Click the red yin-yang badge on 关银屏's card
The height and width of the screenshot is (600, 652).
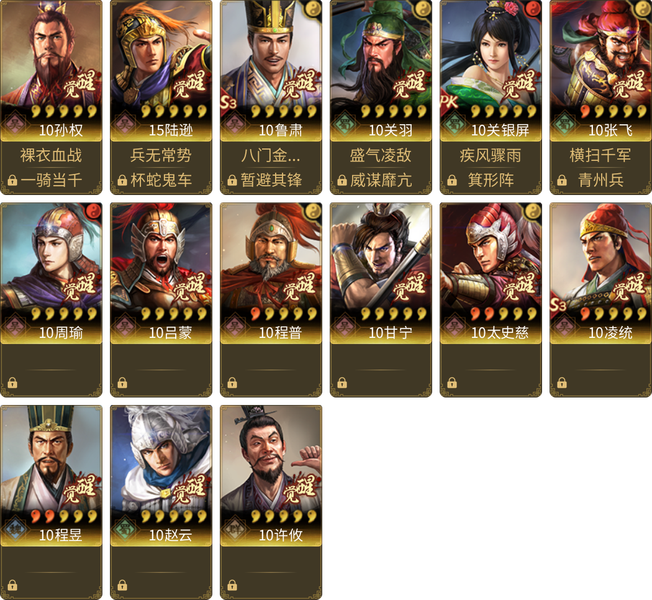(x=533, y=9)
